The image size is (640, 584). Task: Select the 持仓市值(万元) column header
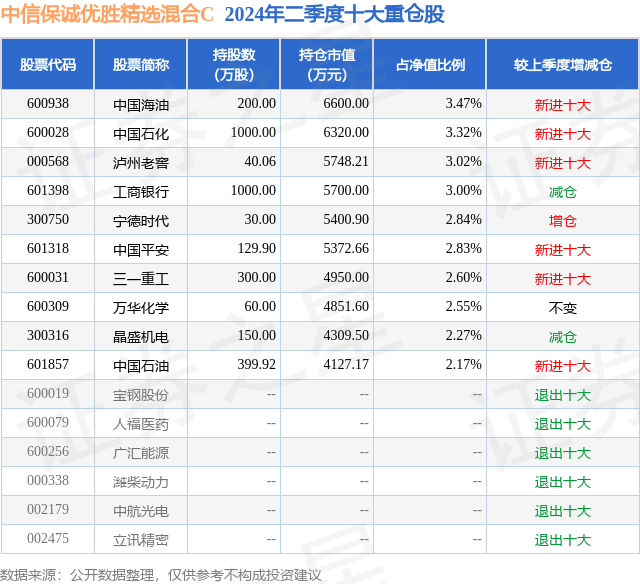(x=327, y=64)
